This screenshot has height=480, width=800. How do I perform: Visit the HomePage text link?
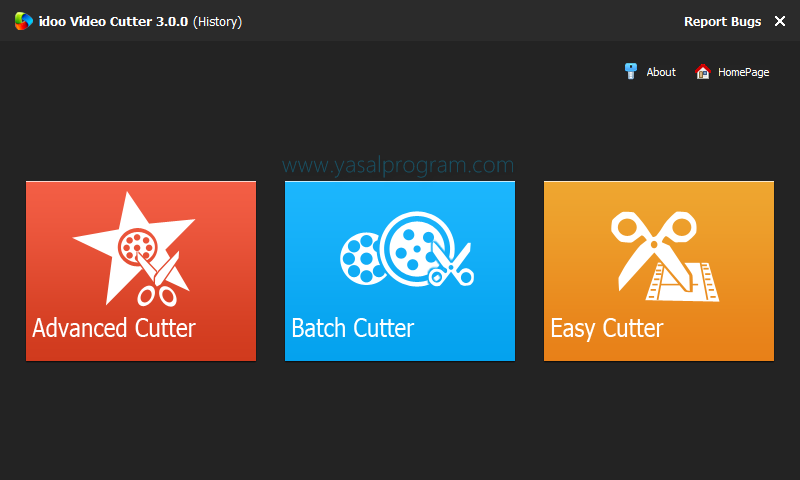tap(743, 72)
